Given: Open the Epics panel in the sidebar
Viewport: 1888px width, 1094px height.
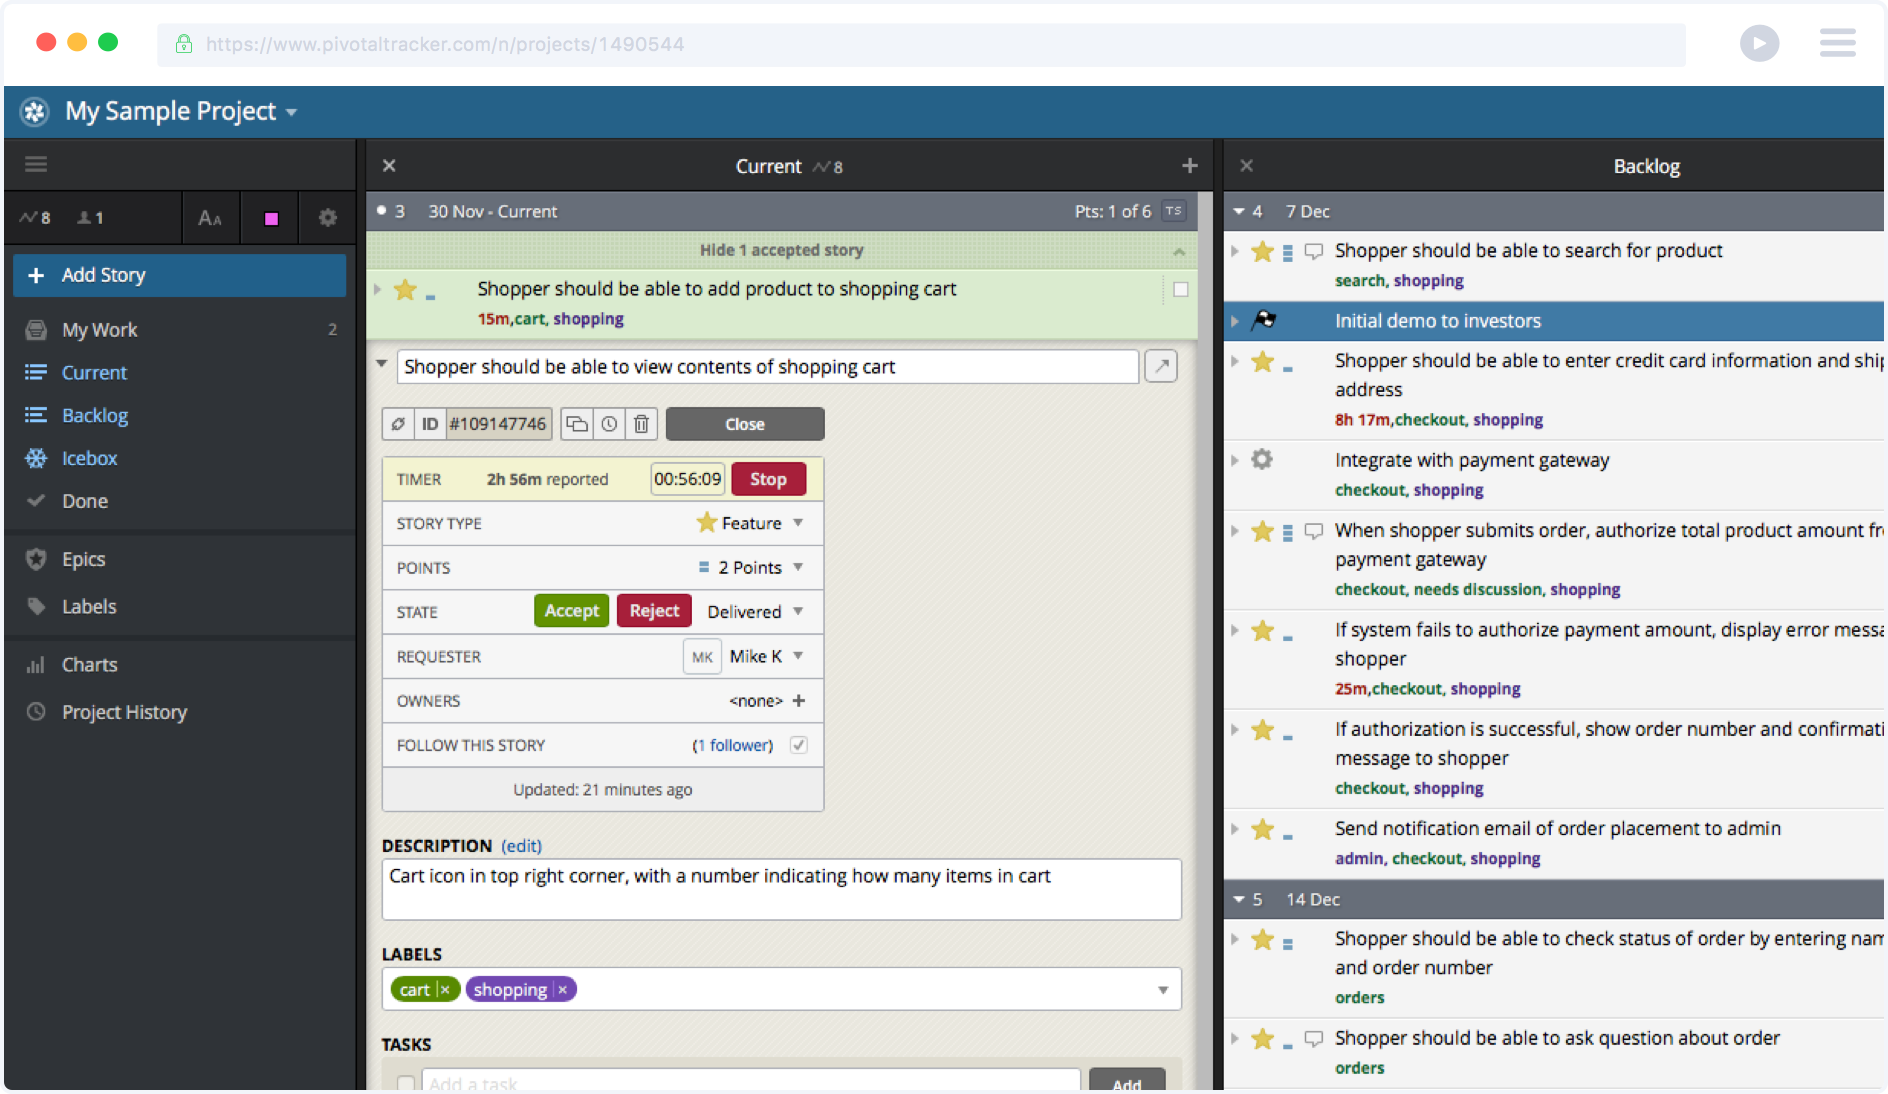Looking at the screenshot, I should pos(84,559).
